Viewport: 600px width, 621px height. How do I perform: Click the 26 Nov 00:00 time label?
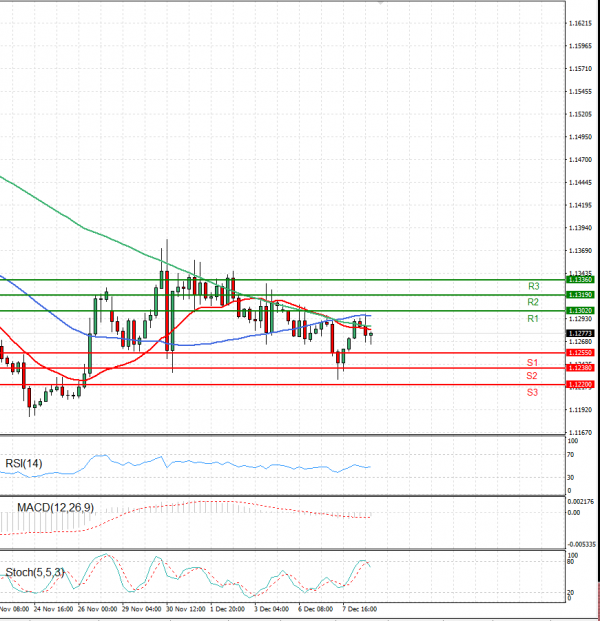click(x=97, y=609)
